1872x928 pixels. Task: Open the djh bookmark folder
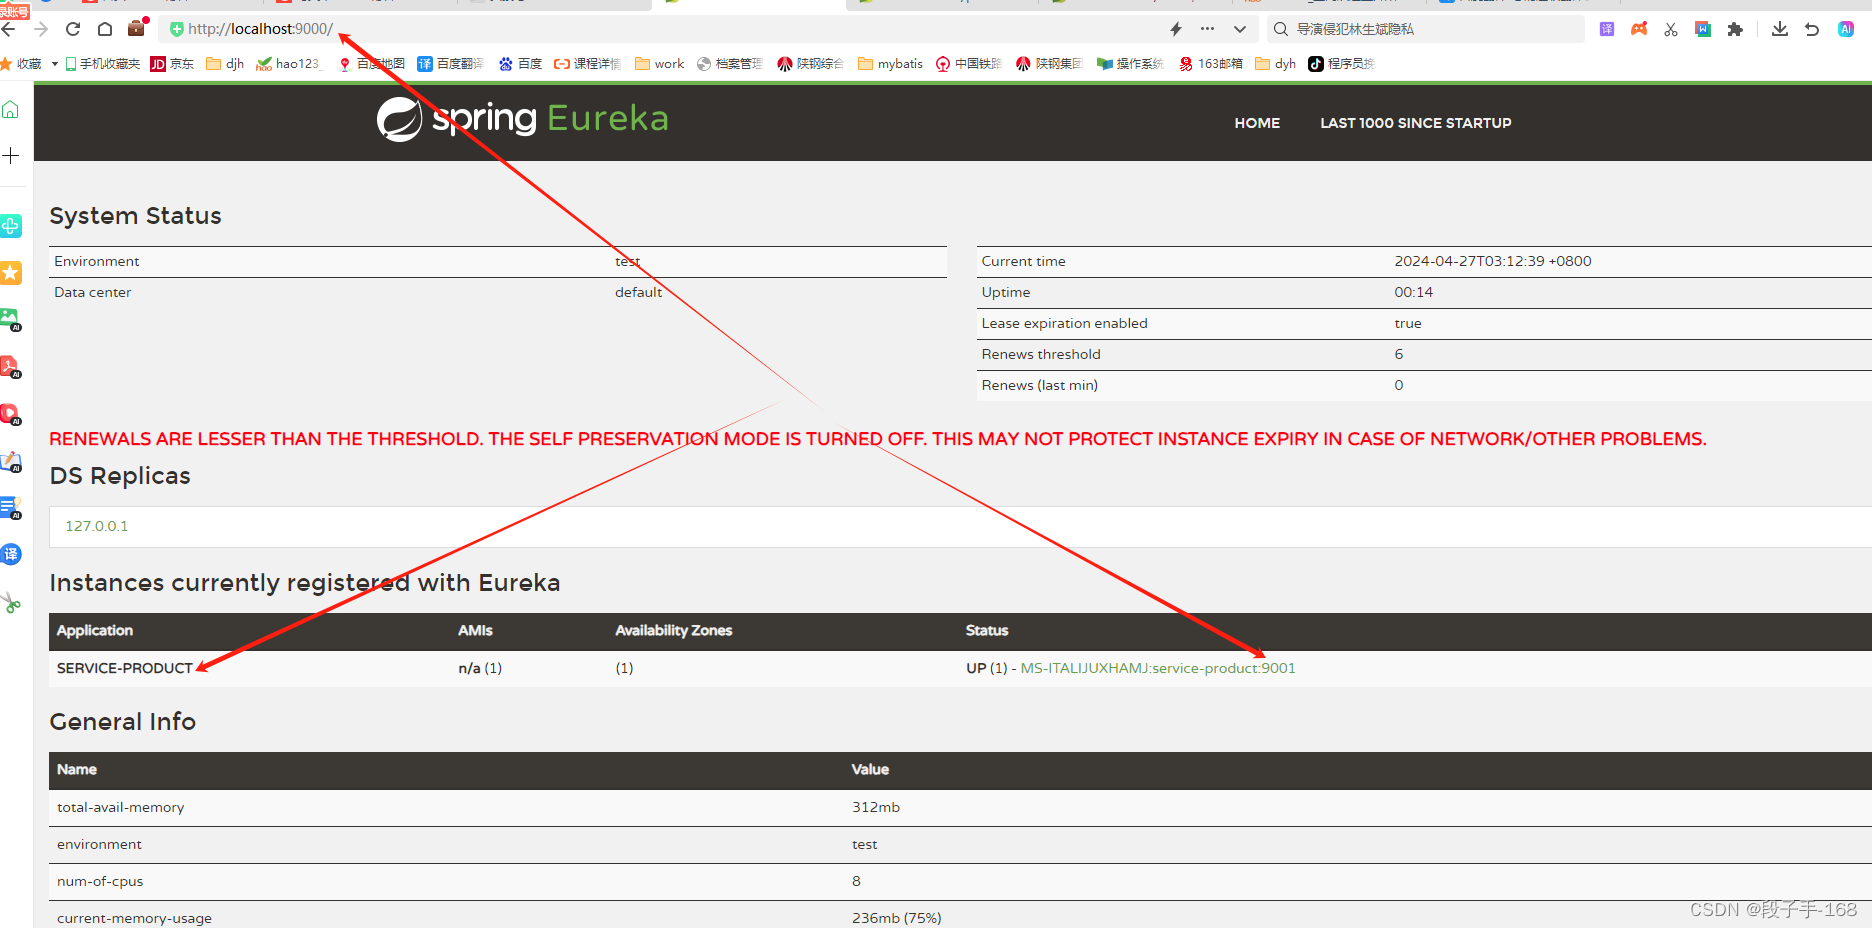click(x=225, y=64)
